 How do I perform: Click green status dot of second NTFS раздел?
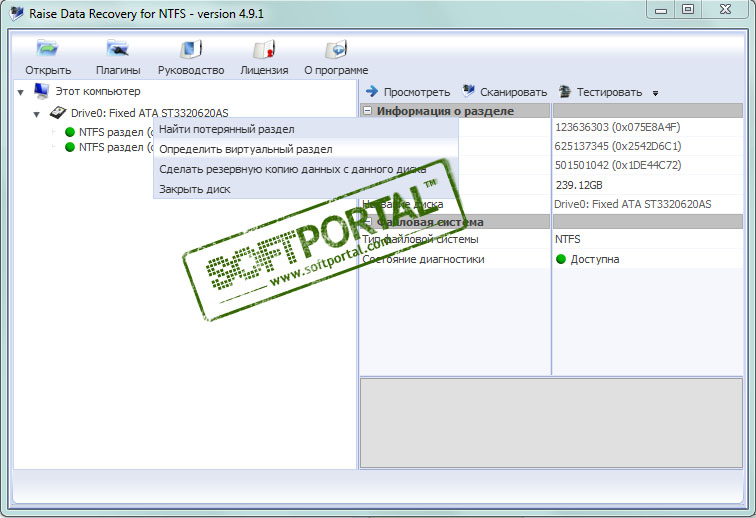(x=70, y=147)
